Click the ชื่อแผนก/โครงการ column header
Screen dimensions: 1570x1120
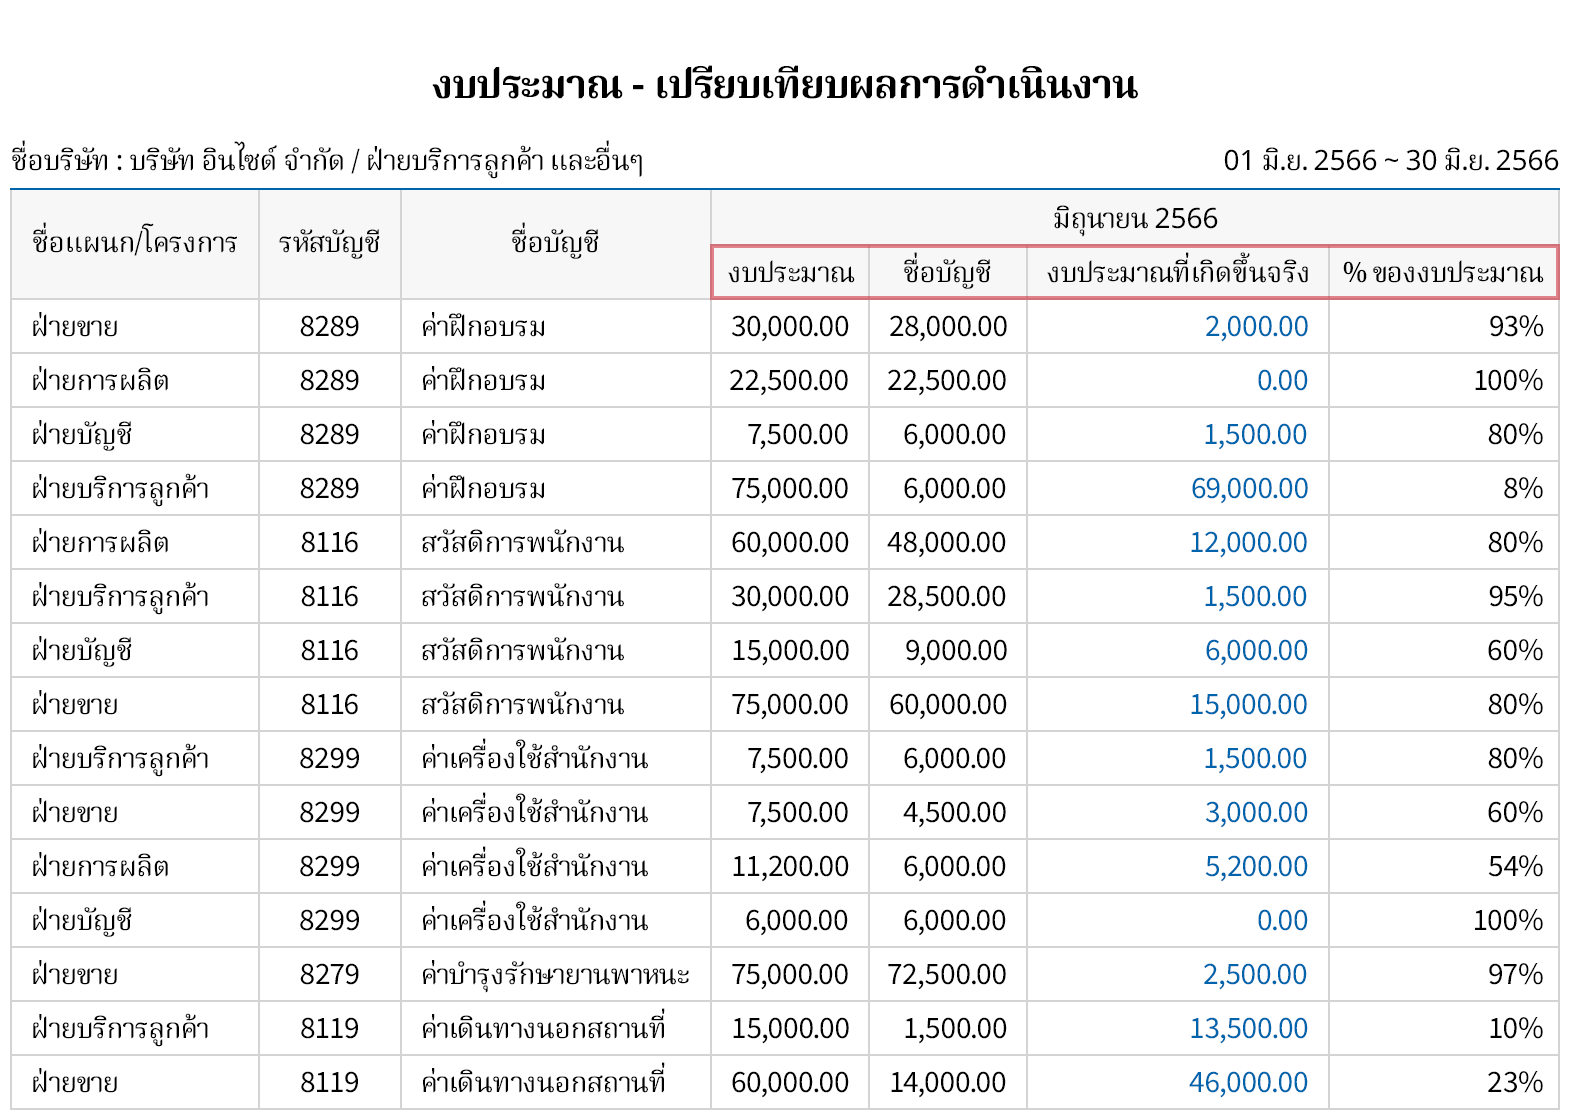tap(134, 244)
